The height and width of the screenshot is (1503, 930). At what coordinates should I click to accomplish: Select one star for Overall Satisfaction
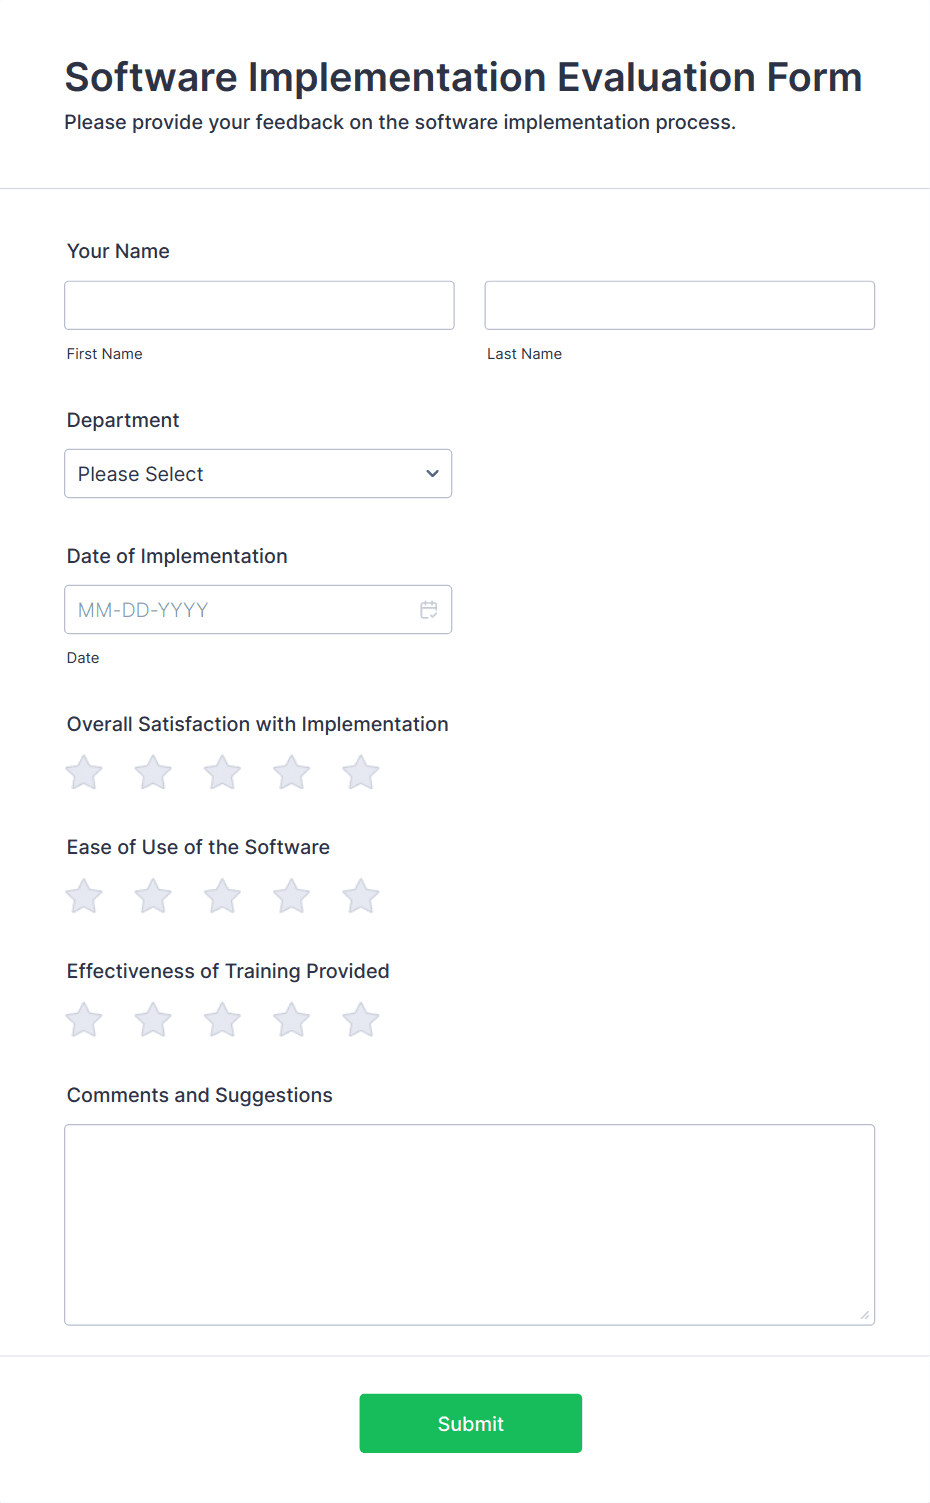(83, 772)
